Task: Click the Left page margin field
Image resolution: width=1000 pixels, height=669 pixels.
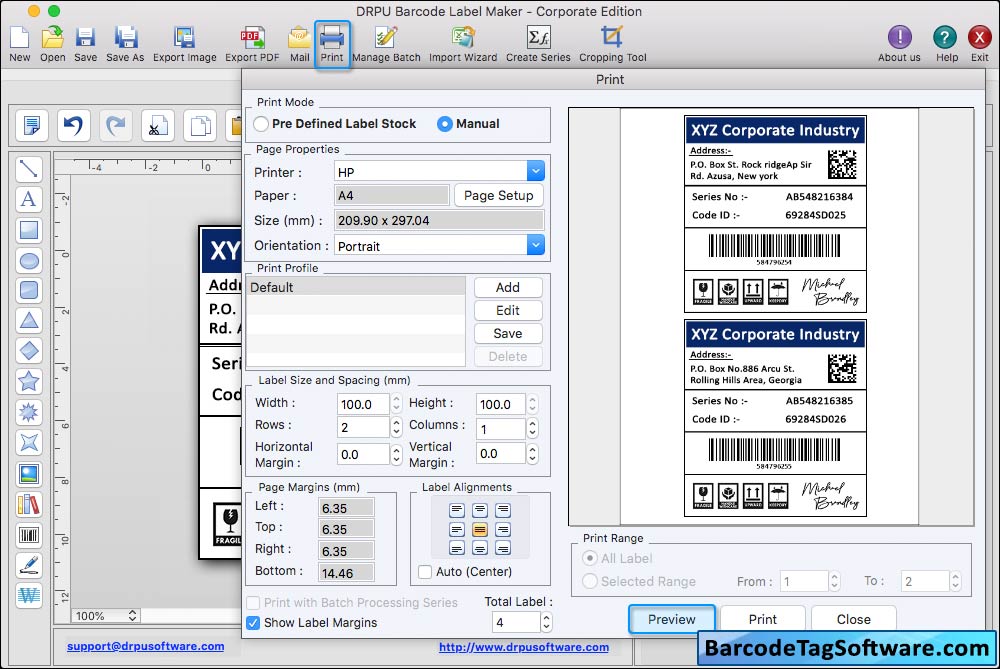Action: tap(346, 508)
